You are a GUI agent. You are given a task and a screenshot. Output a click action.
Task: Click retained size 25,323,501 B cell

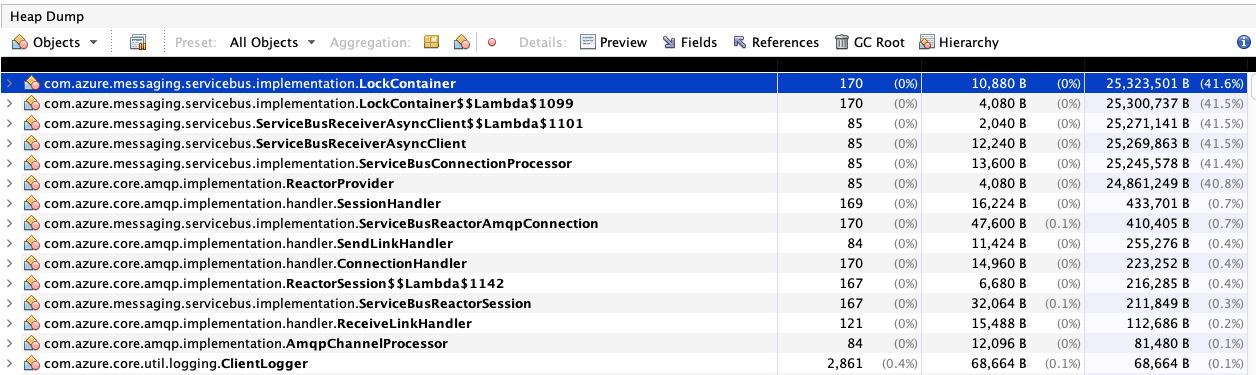click(x=1147, y=84)
